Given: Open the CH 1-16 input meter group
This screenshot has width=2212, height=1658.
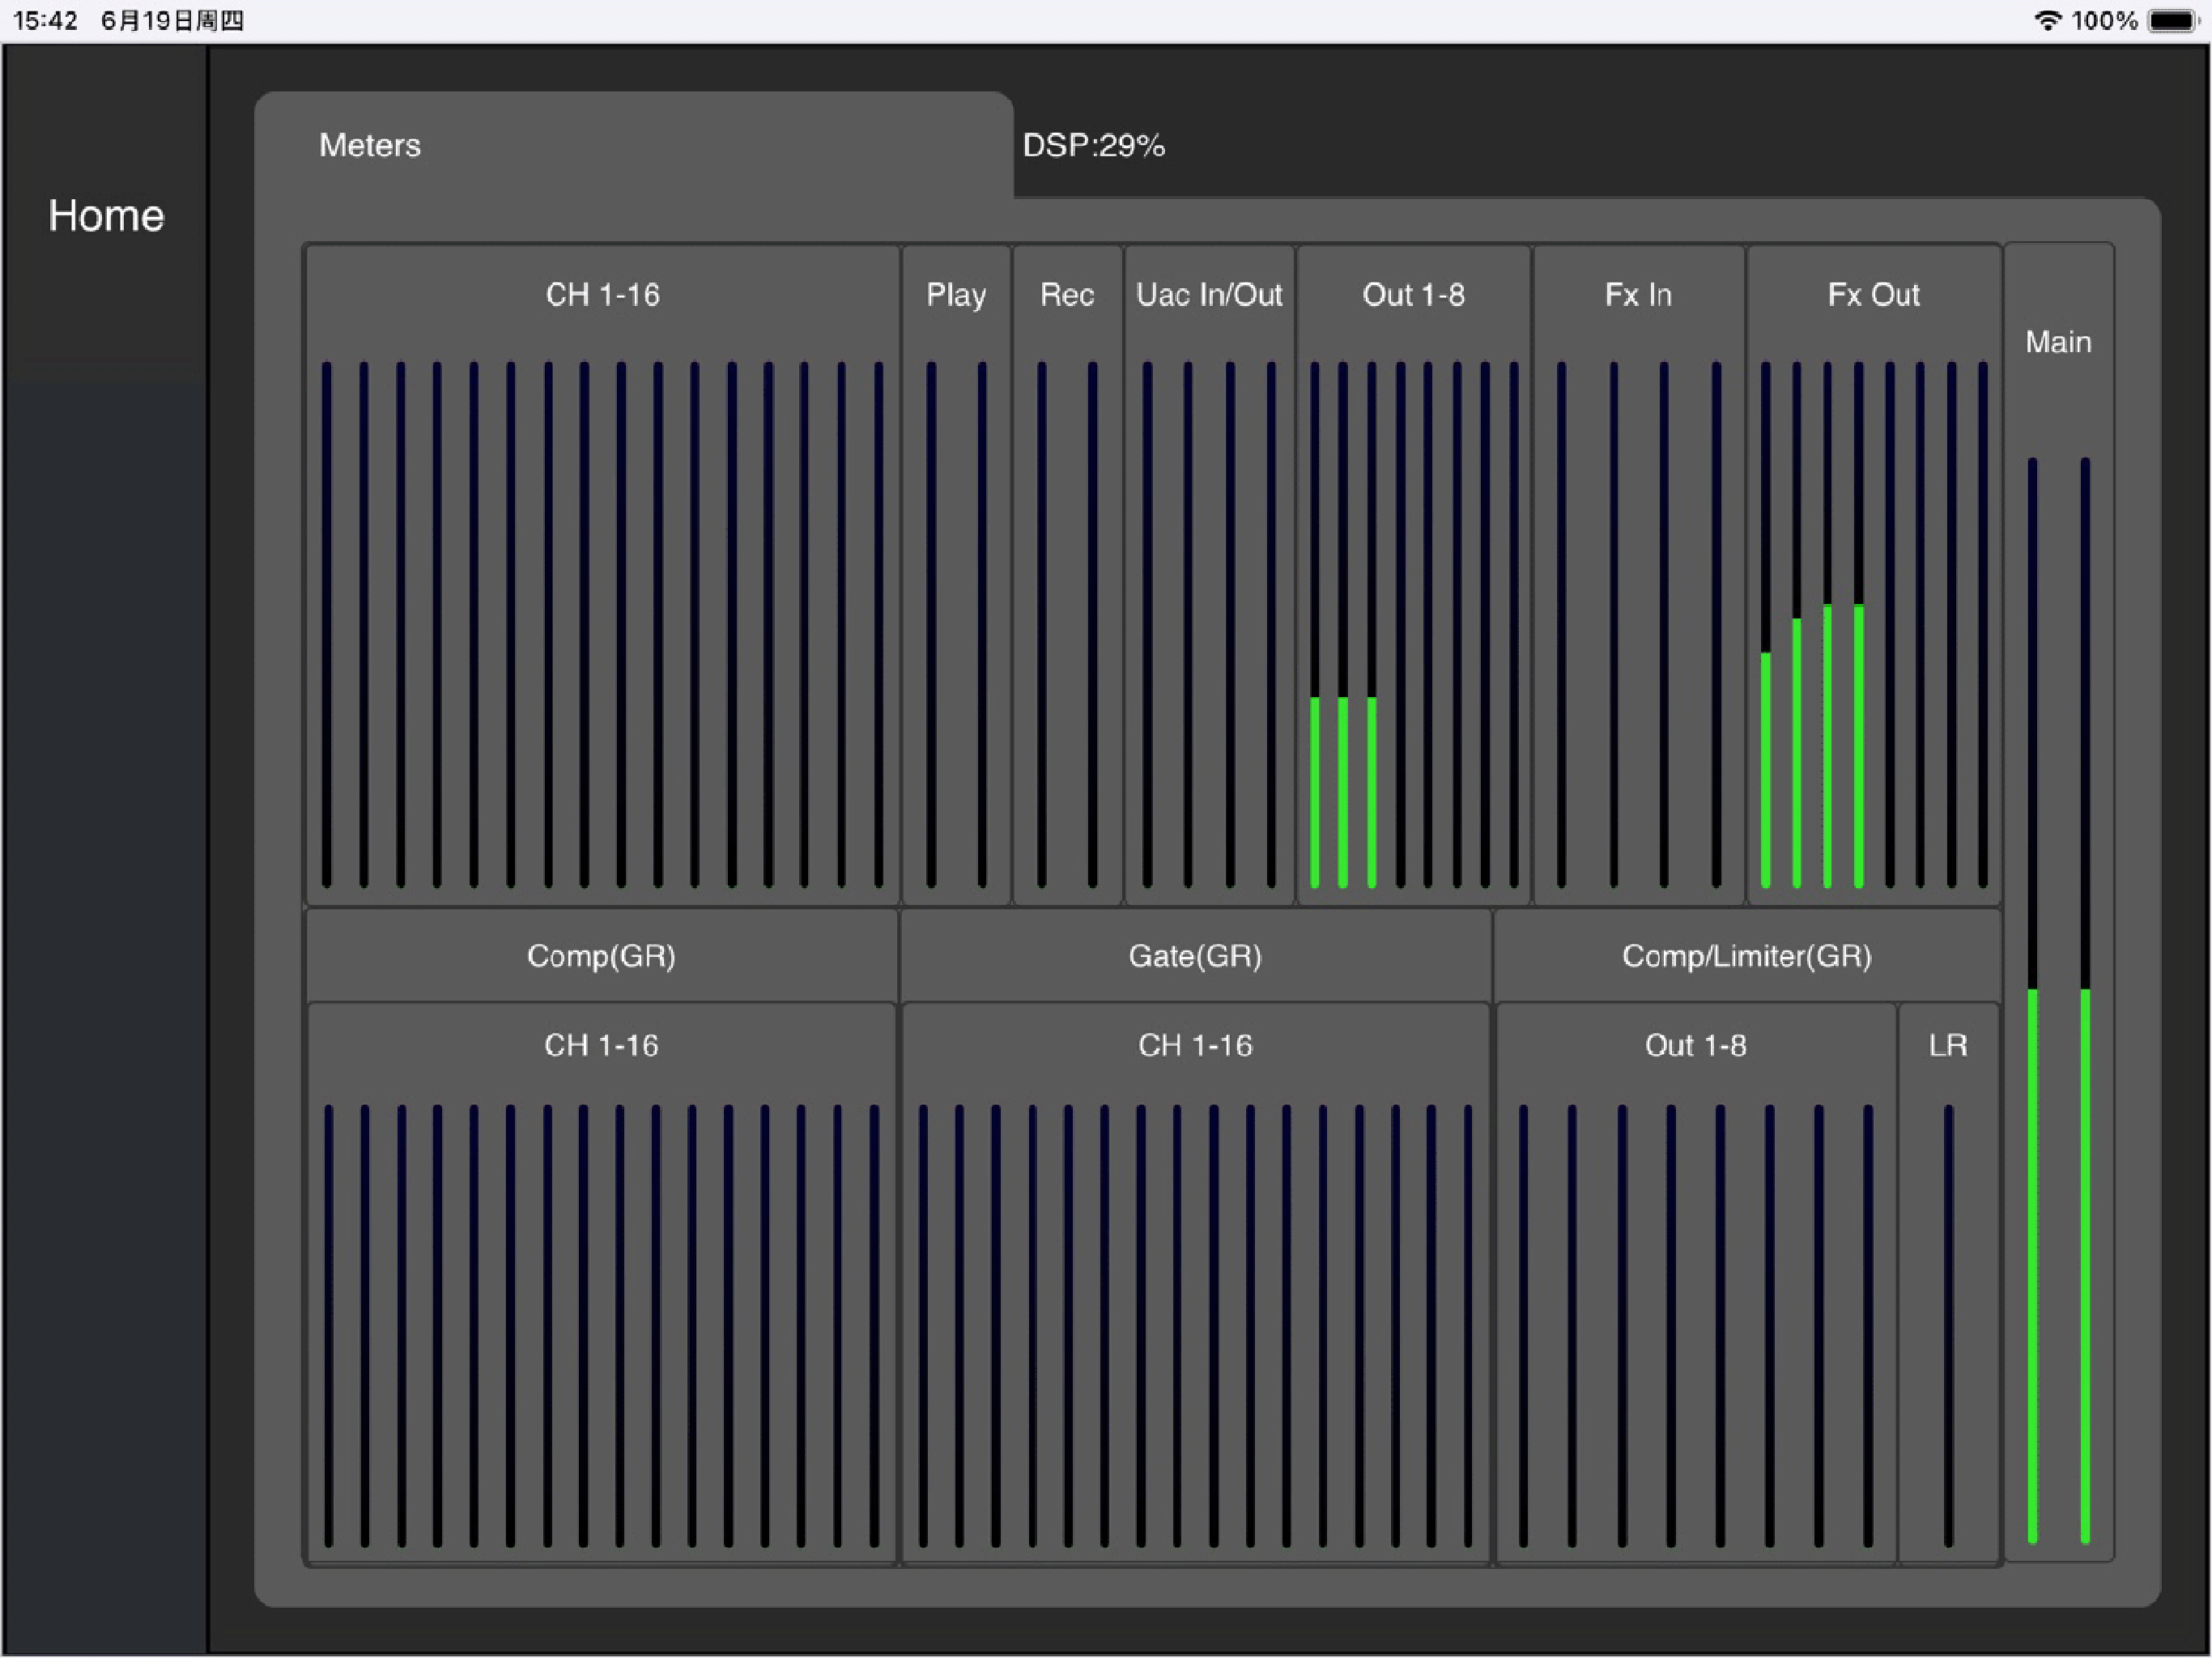Looking at the screenshot, I should [x=602, y=575].
